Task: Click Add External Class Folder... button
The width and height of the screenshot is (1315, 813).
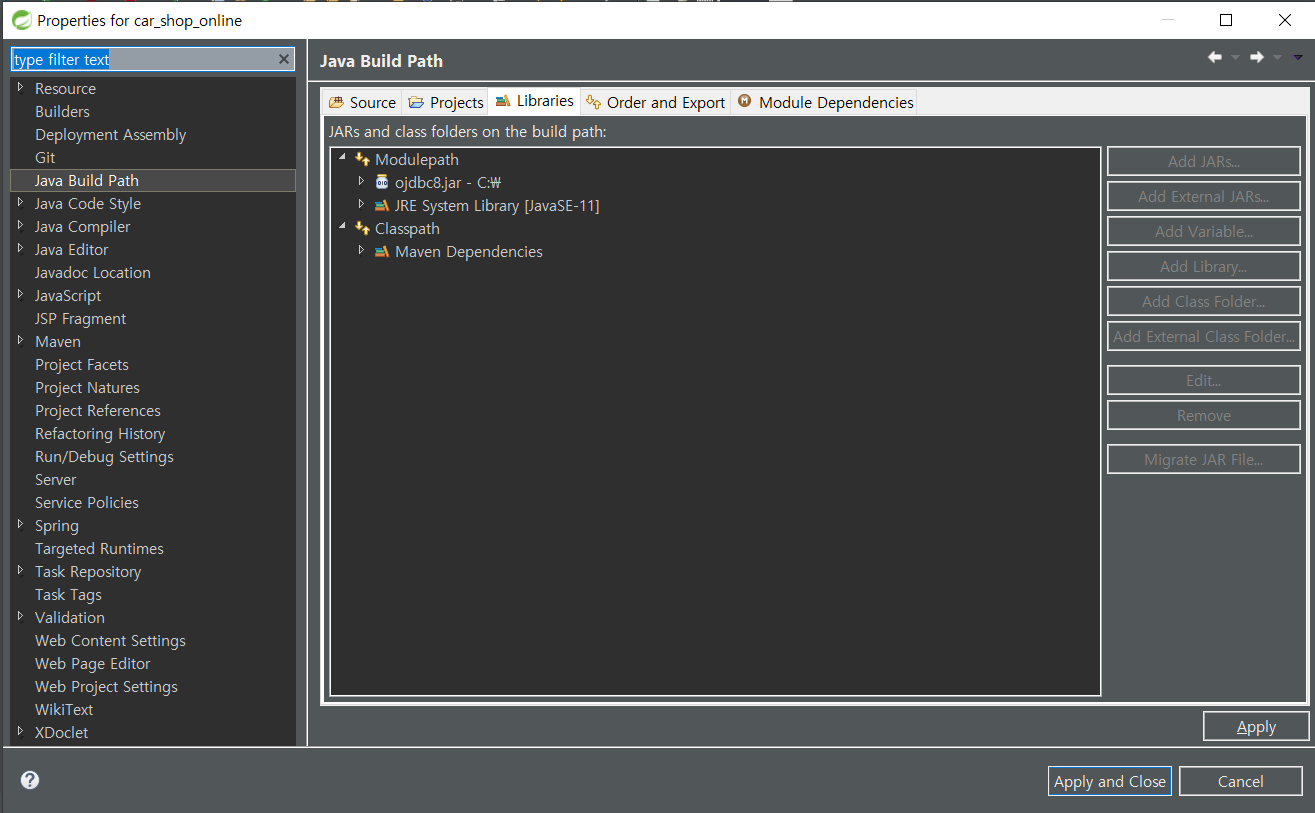Action: pos(1204,336)
